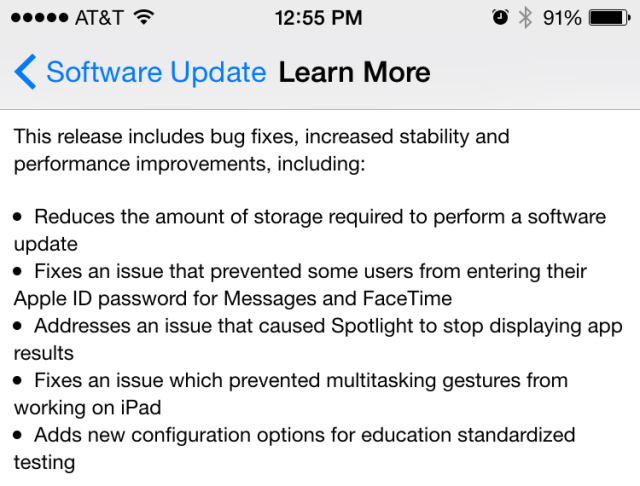Tap the word FaceTime in the text
The image size is (640, 486).
pyautogui.click(x=407, y=298)
